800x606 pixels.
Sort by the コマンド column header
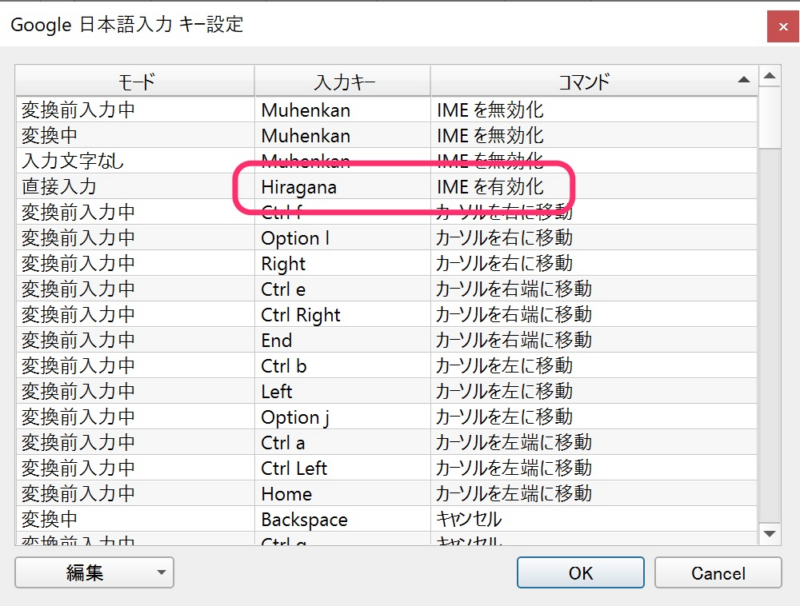[x=594, y=81]
